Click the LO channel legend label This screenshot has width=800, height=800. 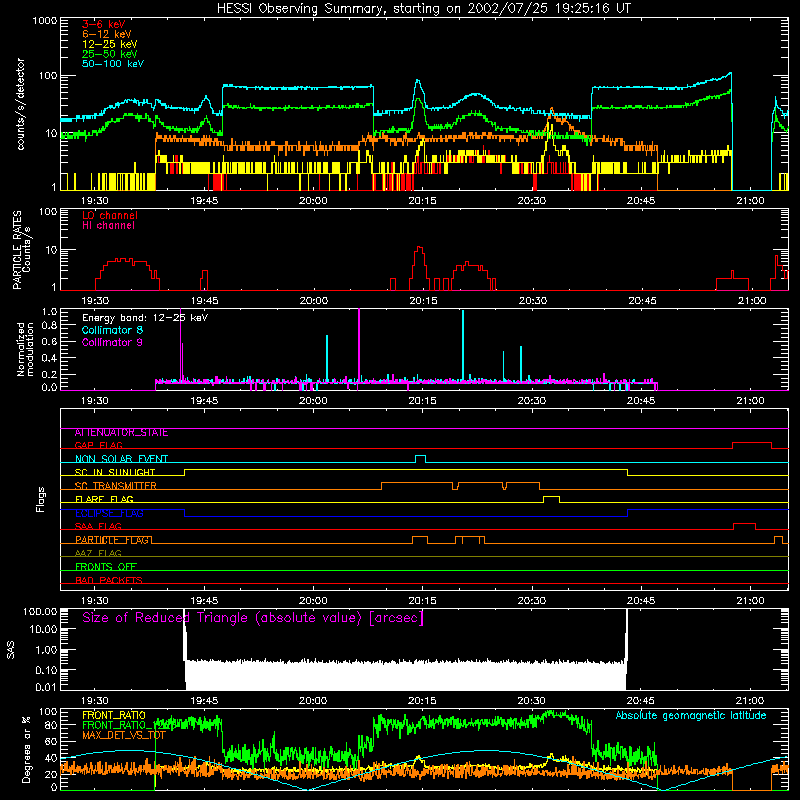click(110, 215)
